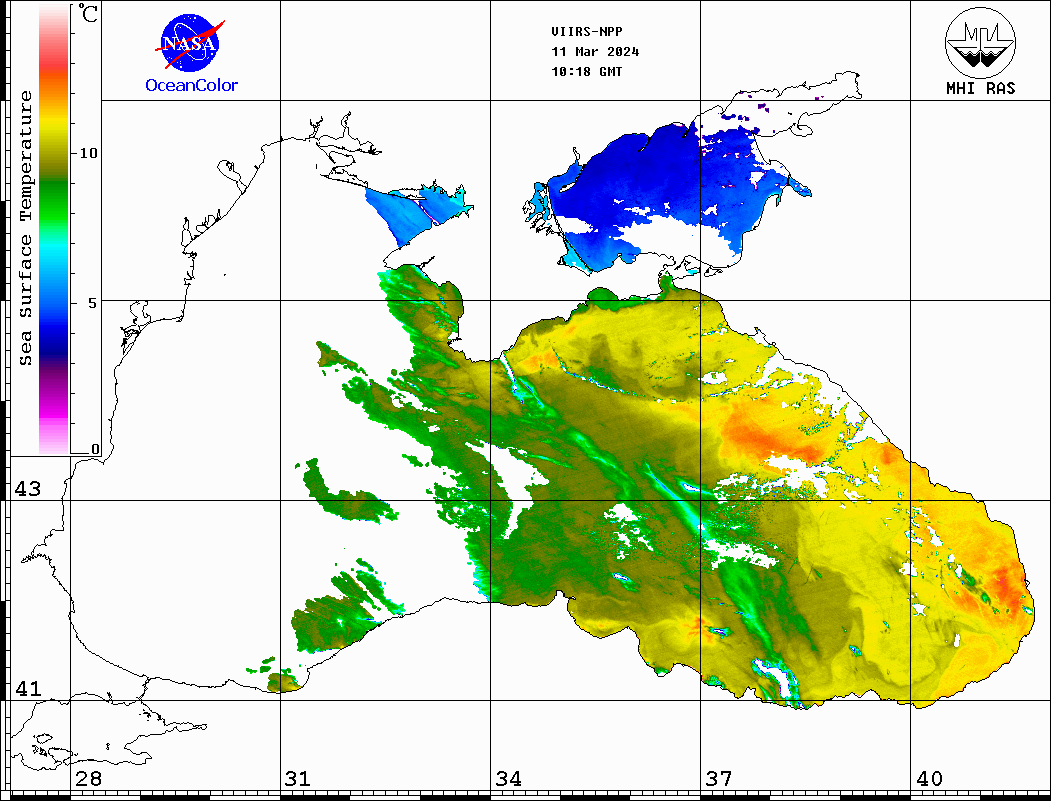Click longitude label 34
The image size is (1051, 801).
[x=508, y=778]
